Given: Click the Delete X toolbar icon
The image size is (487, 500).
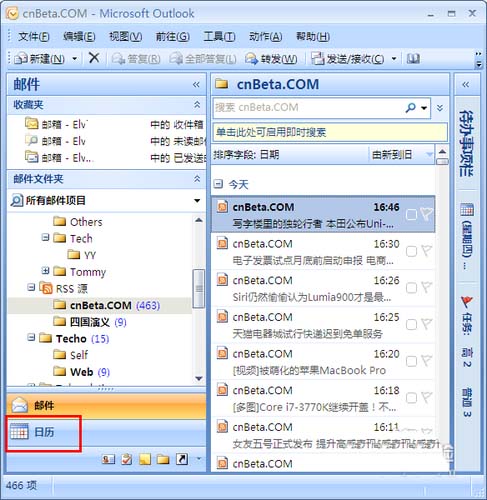Looking at the screenshot, I should click(x=94, y=58).
